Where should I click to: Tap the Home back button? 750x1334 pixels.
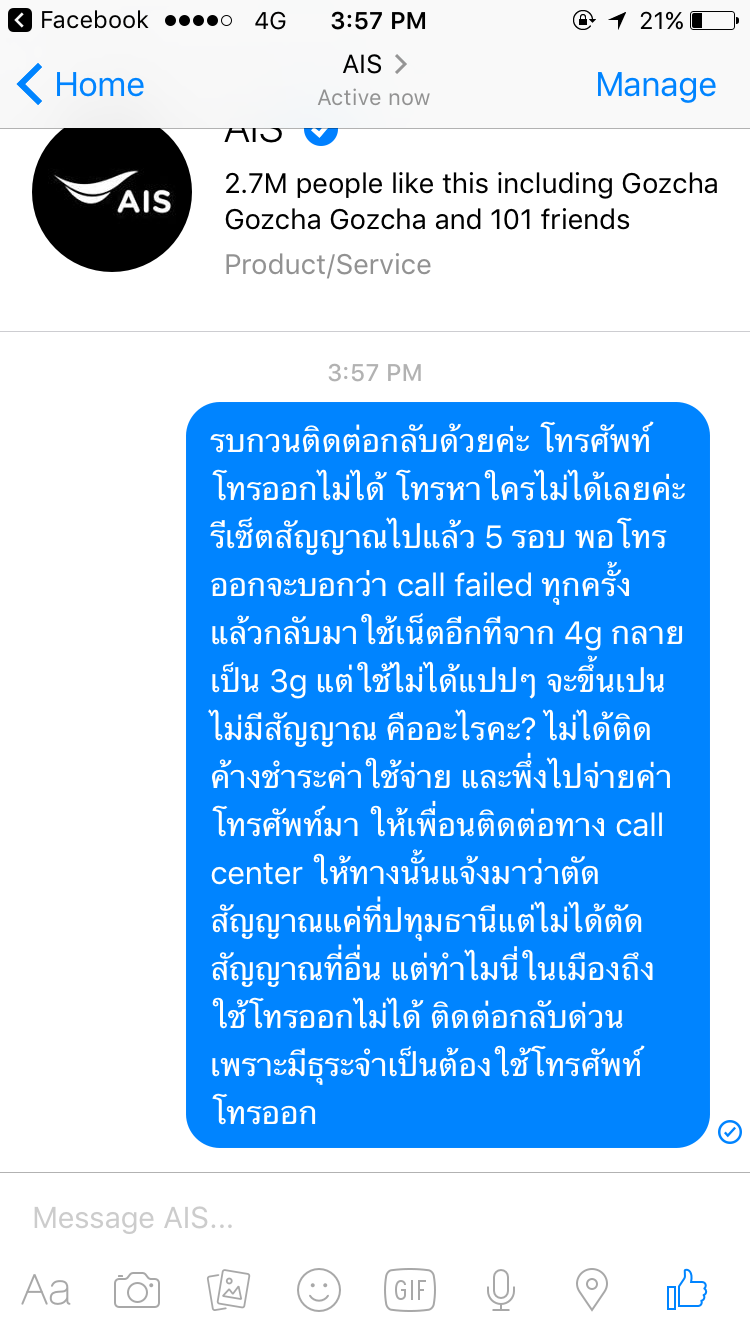point(81,85)
